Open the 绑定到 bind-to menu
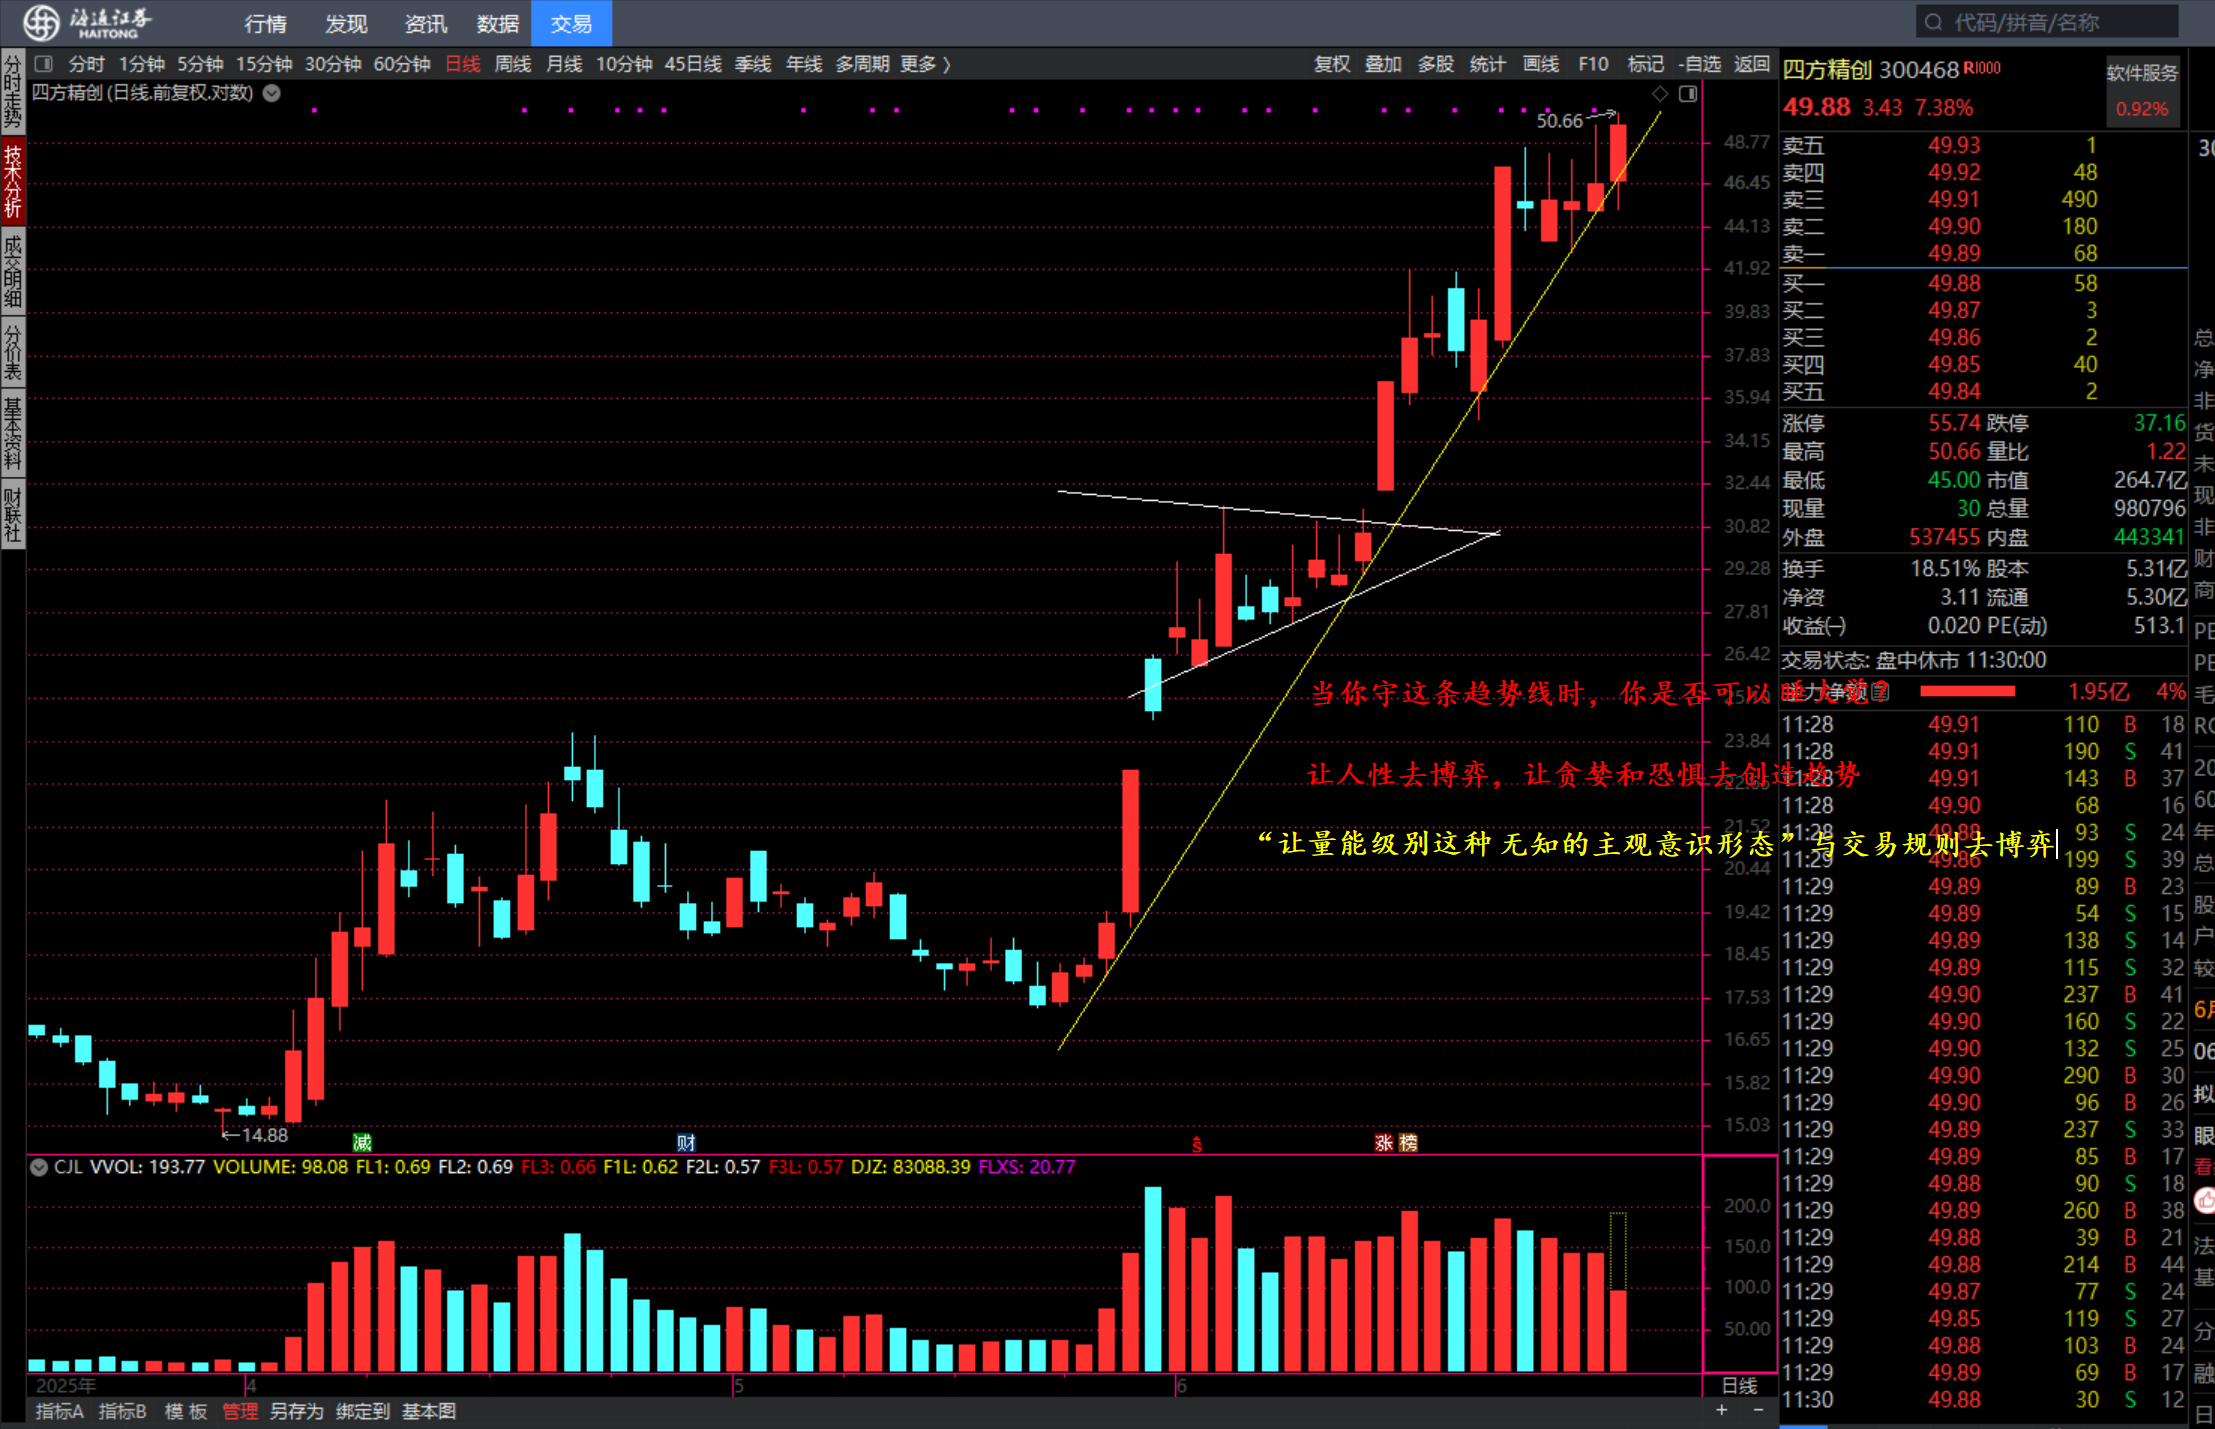The height and width of the screenshot is (1429, 2215). click(x=363, y=1411)
